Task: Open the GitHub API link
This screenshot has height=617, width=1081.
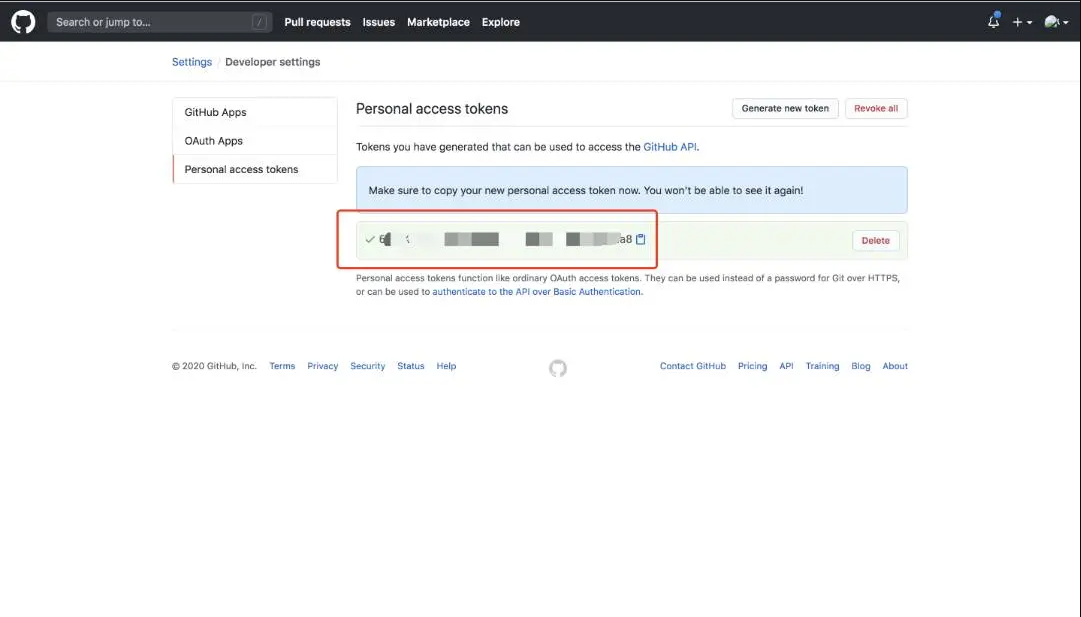Action: [669, 147]
